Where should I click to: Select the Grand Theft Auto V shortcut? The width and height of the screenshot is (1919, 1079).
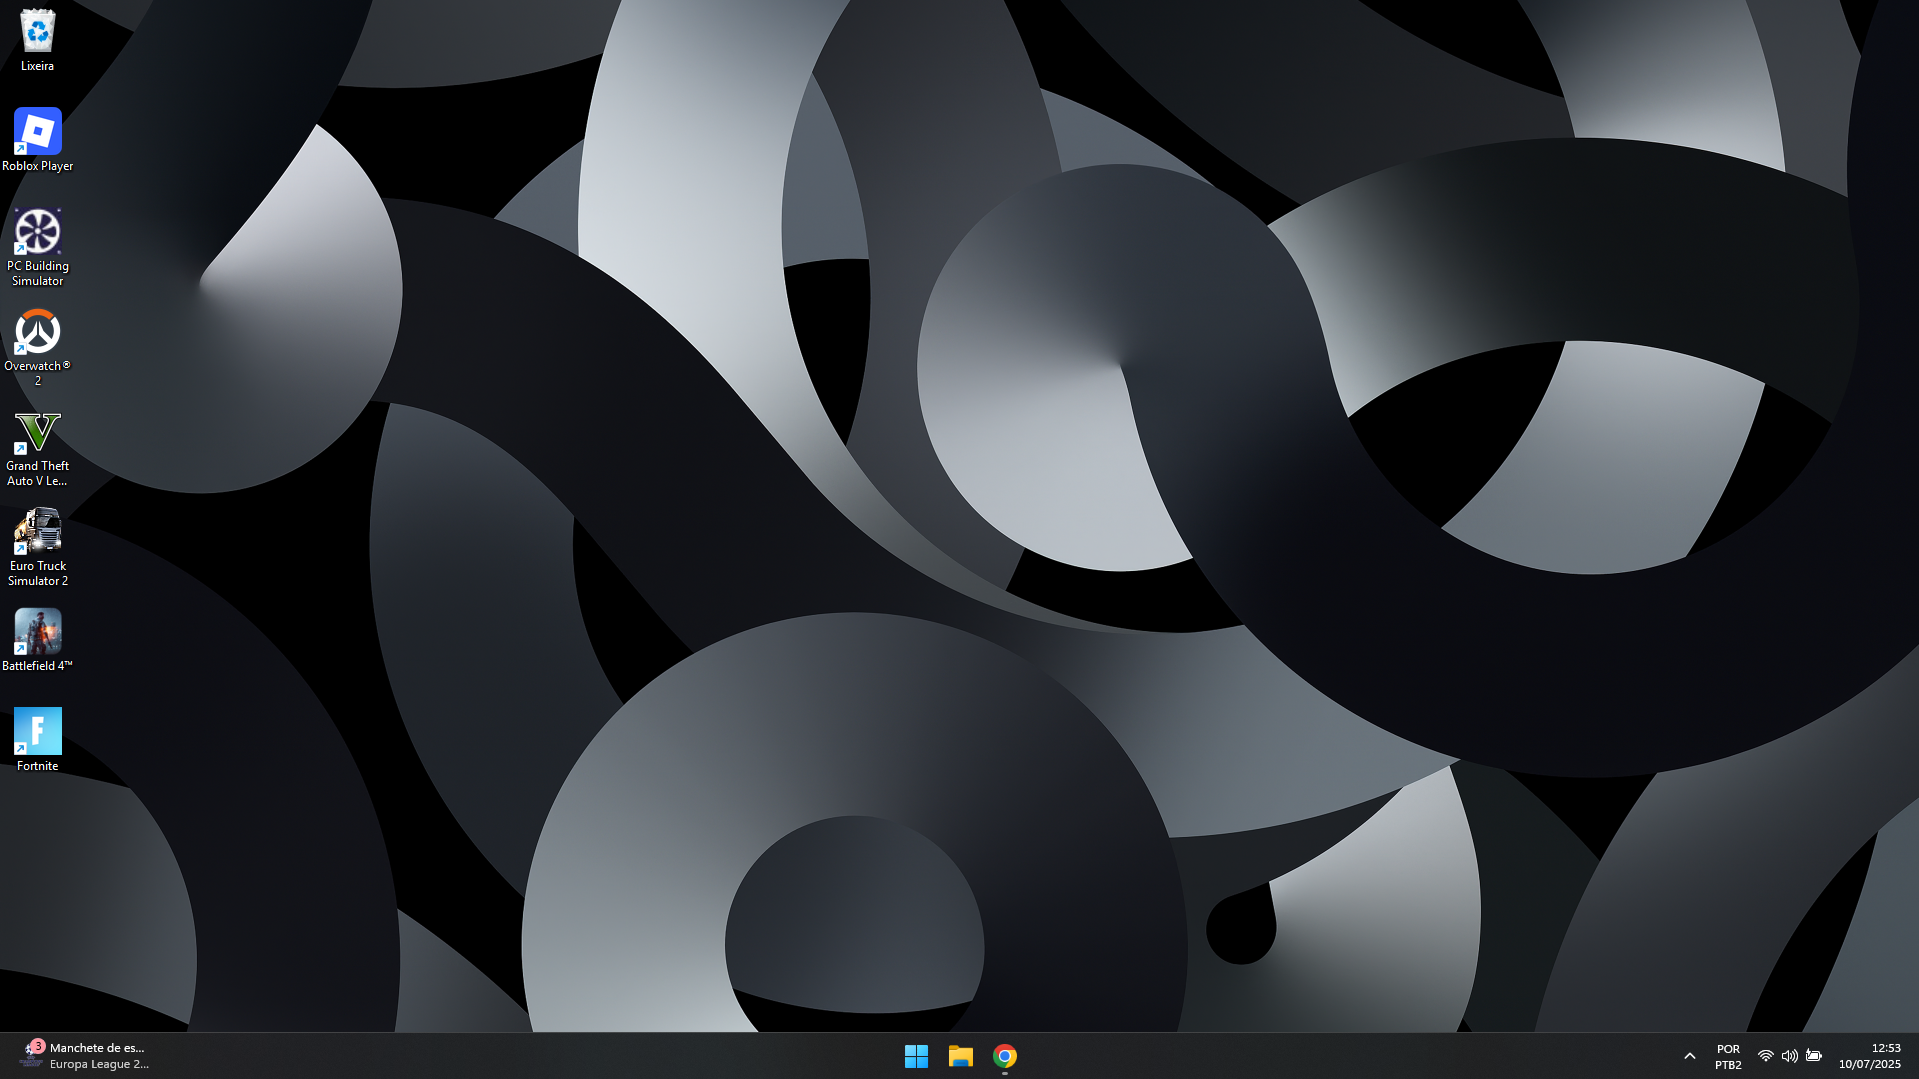[37, 447]
